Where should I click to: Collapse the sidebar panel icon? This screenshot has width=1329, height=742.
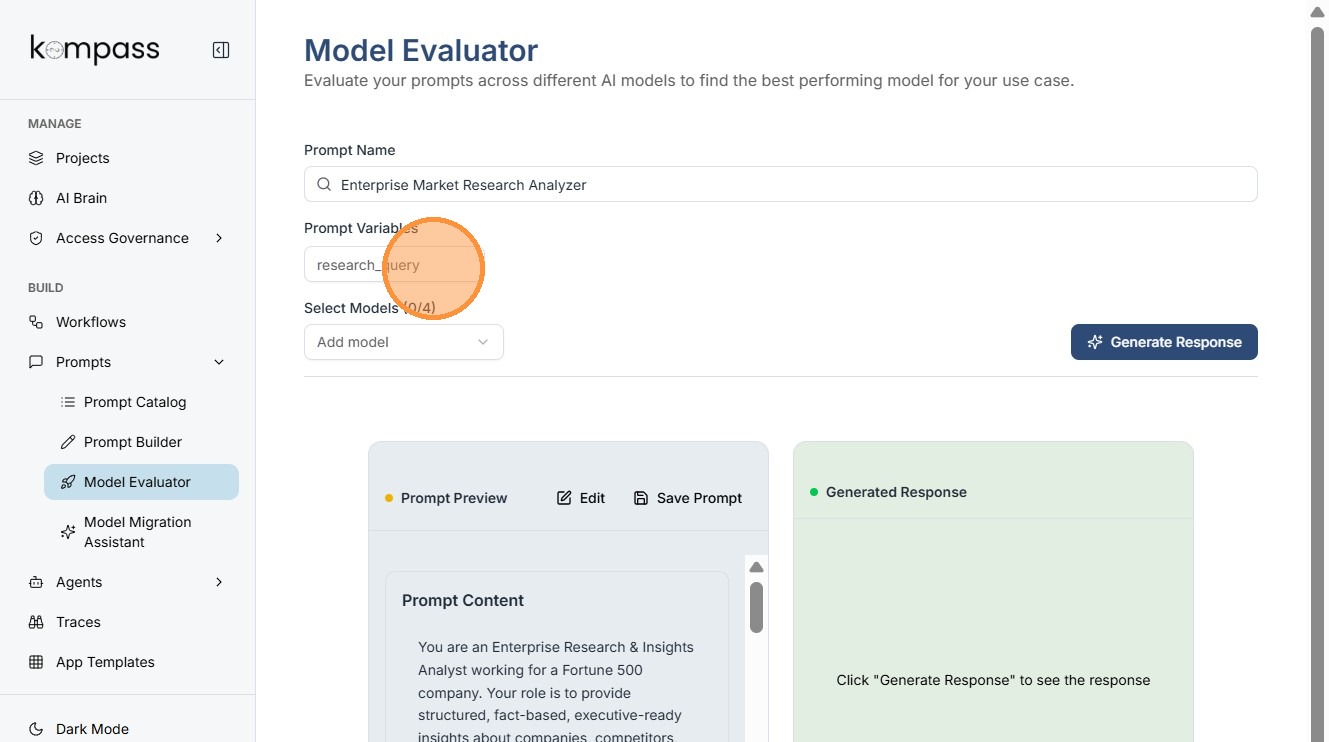click(x=221, y=50)
